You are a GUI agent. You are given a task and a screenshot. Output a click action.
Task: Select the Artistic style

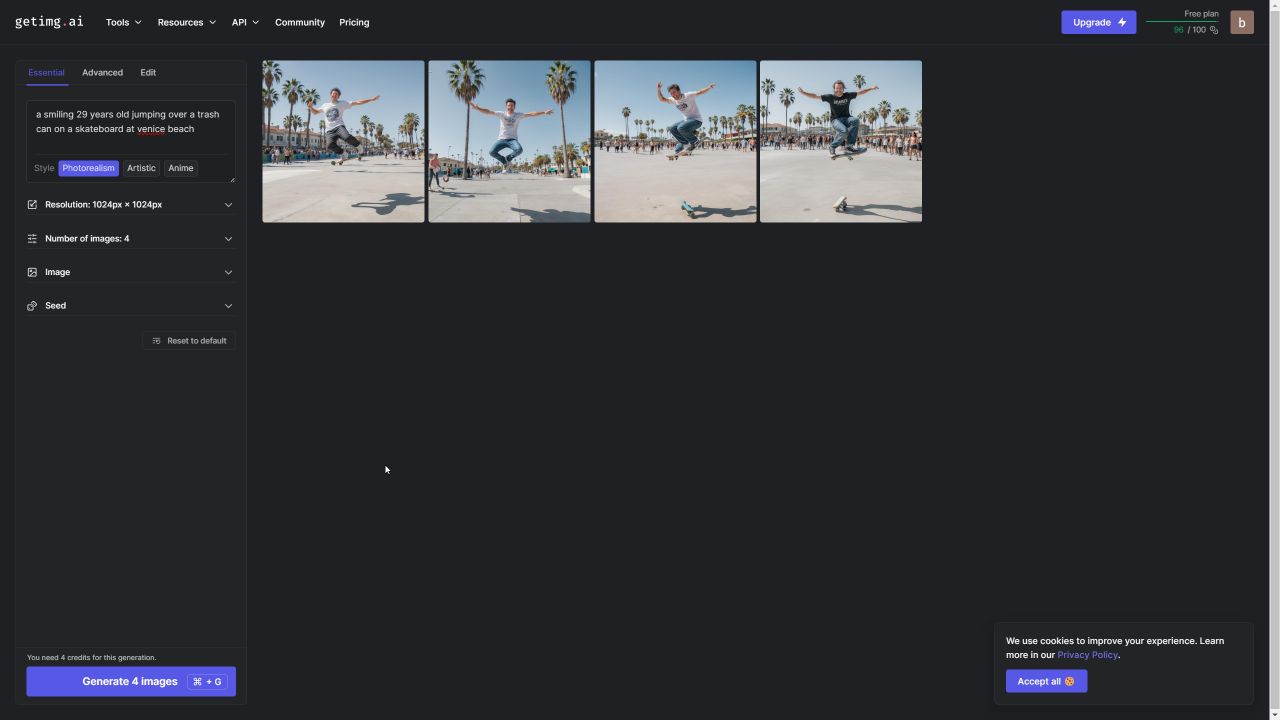click(141, 168)
